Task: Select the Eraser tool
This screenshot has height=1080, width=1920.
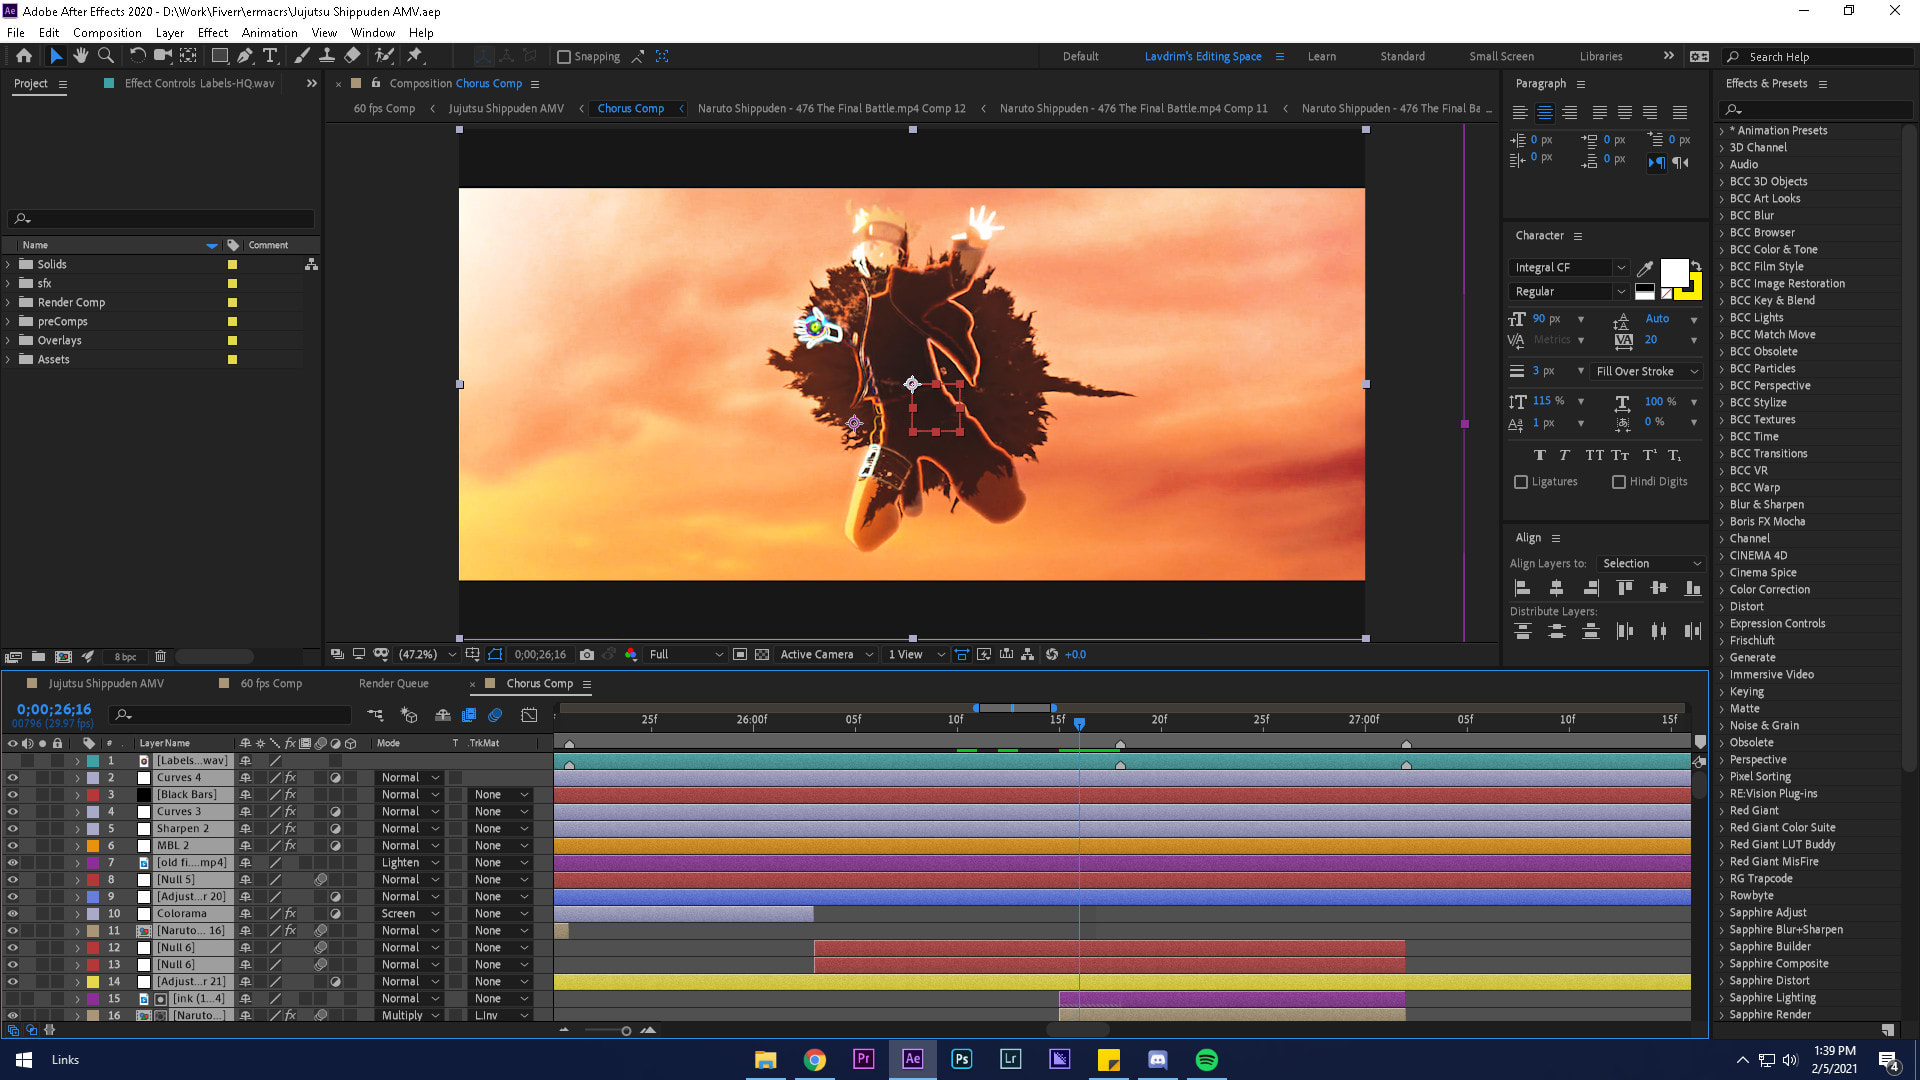Action: tap(352, 56)
